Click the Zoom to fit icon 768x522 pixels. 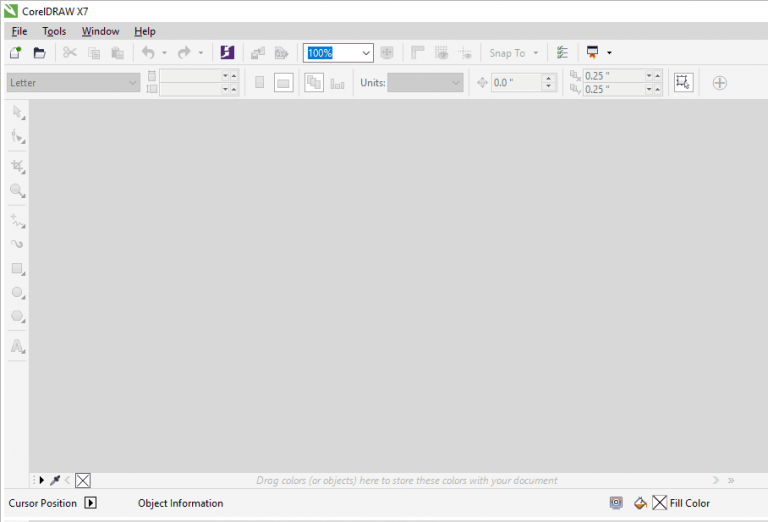coord(387,52)
